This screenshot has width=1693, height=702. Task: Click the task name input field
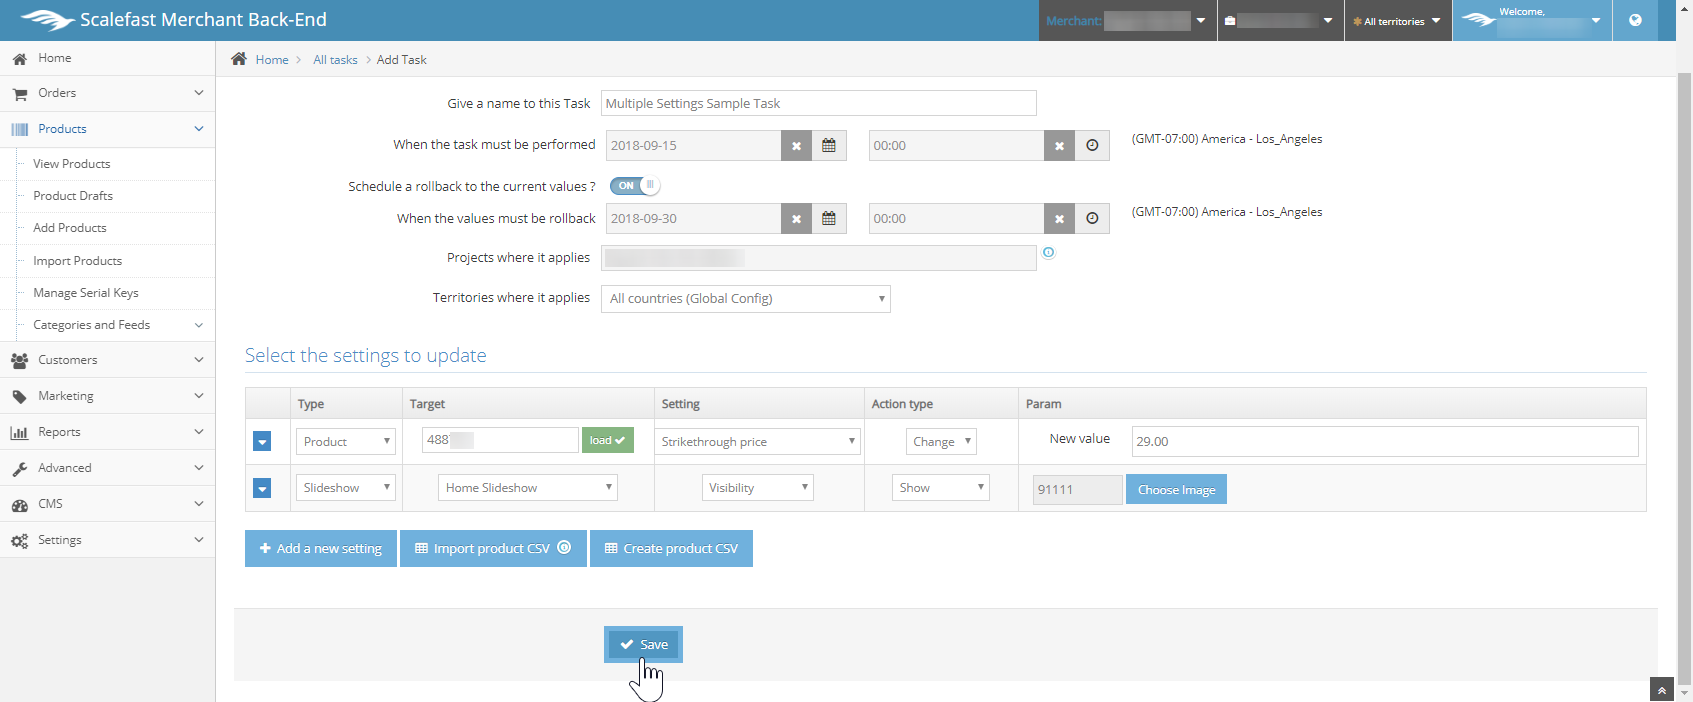click(818, 104)
